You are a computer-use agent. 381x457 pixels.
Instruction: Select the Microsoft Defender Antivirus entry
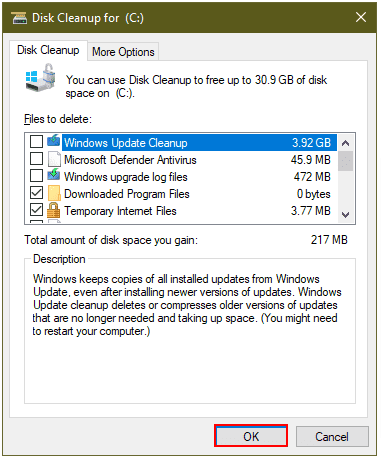tap(130, 160)
